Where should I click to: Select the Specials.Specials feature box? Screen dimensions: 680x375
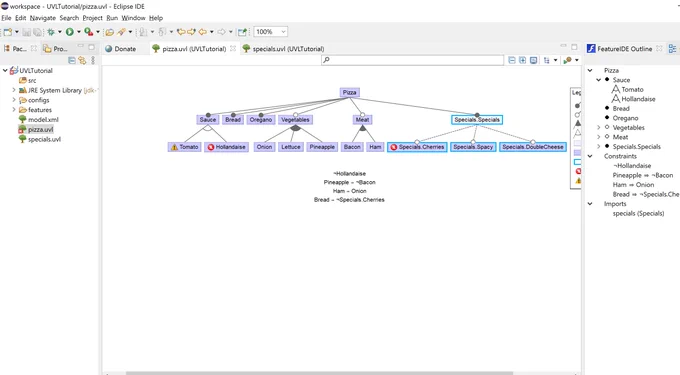tap(477, 120)
